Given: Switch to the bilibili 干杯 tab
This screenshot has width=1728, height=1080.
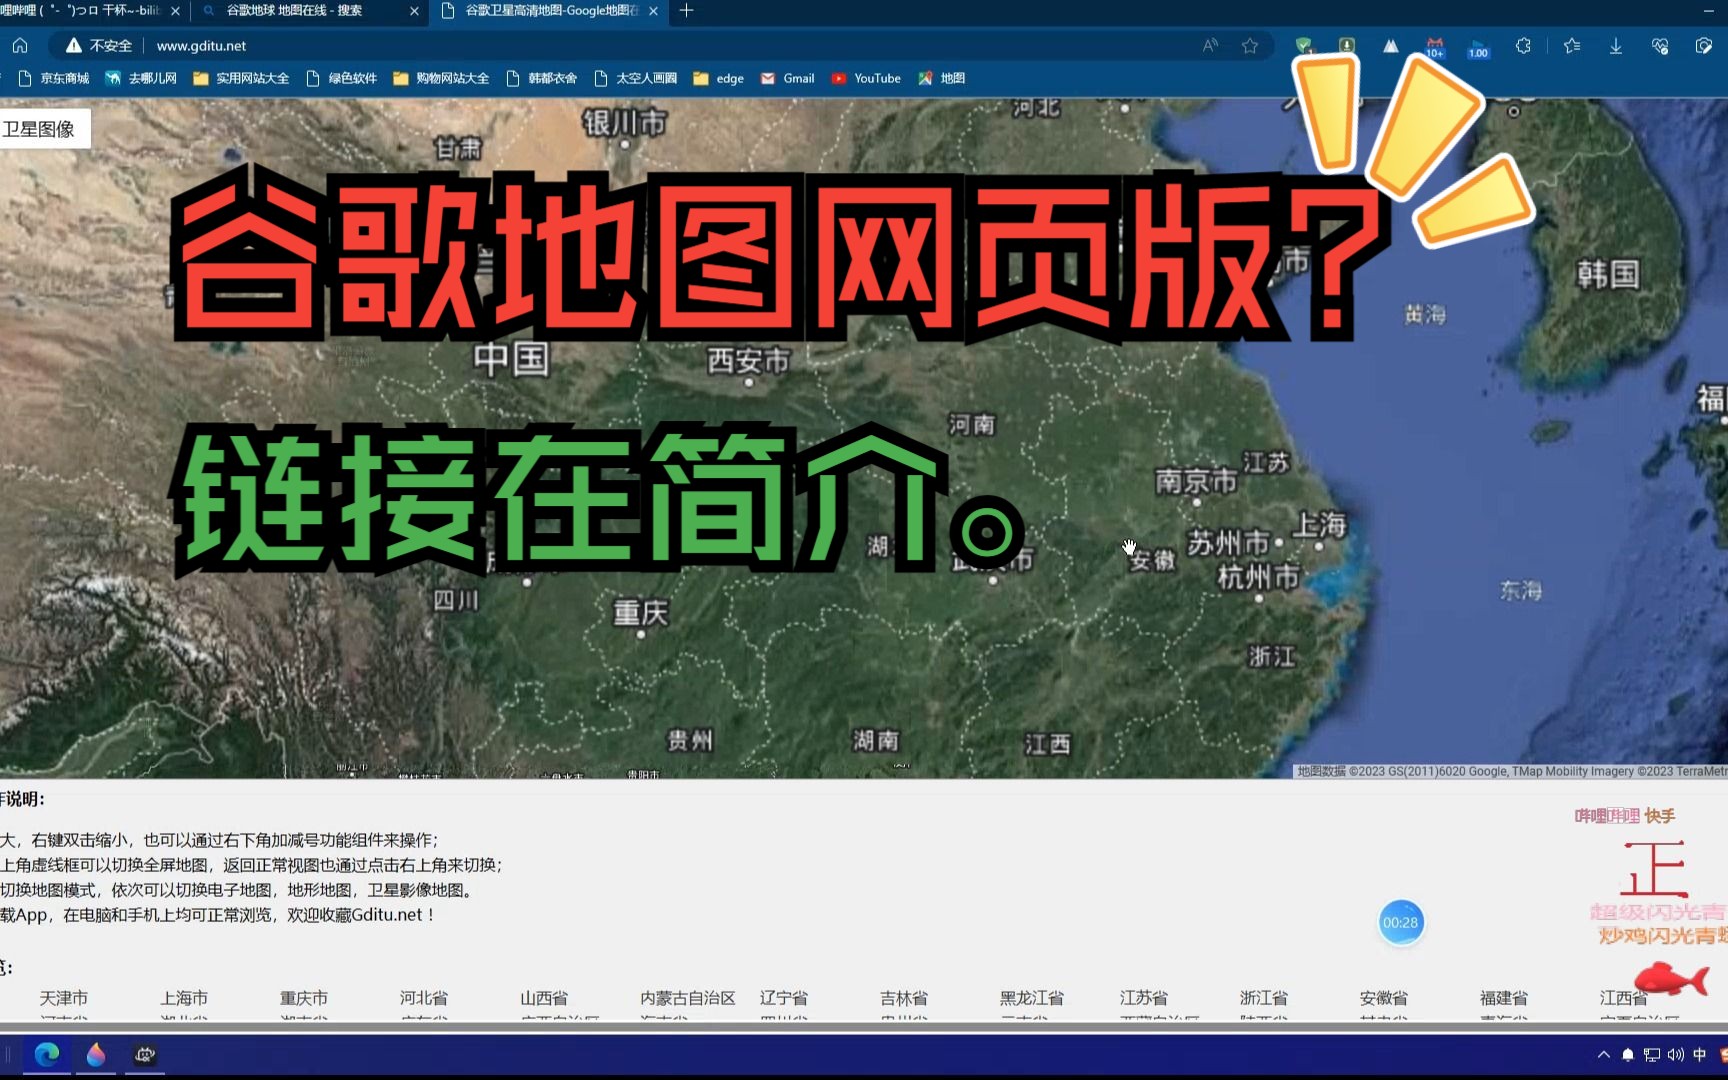Looking at the screenshot, I should coord(80,11).
